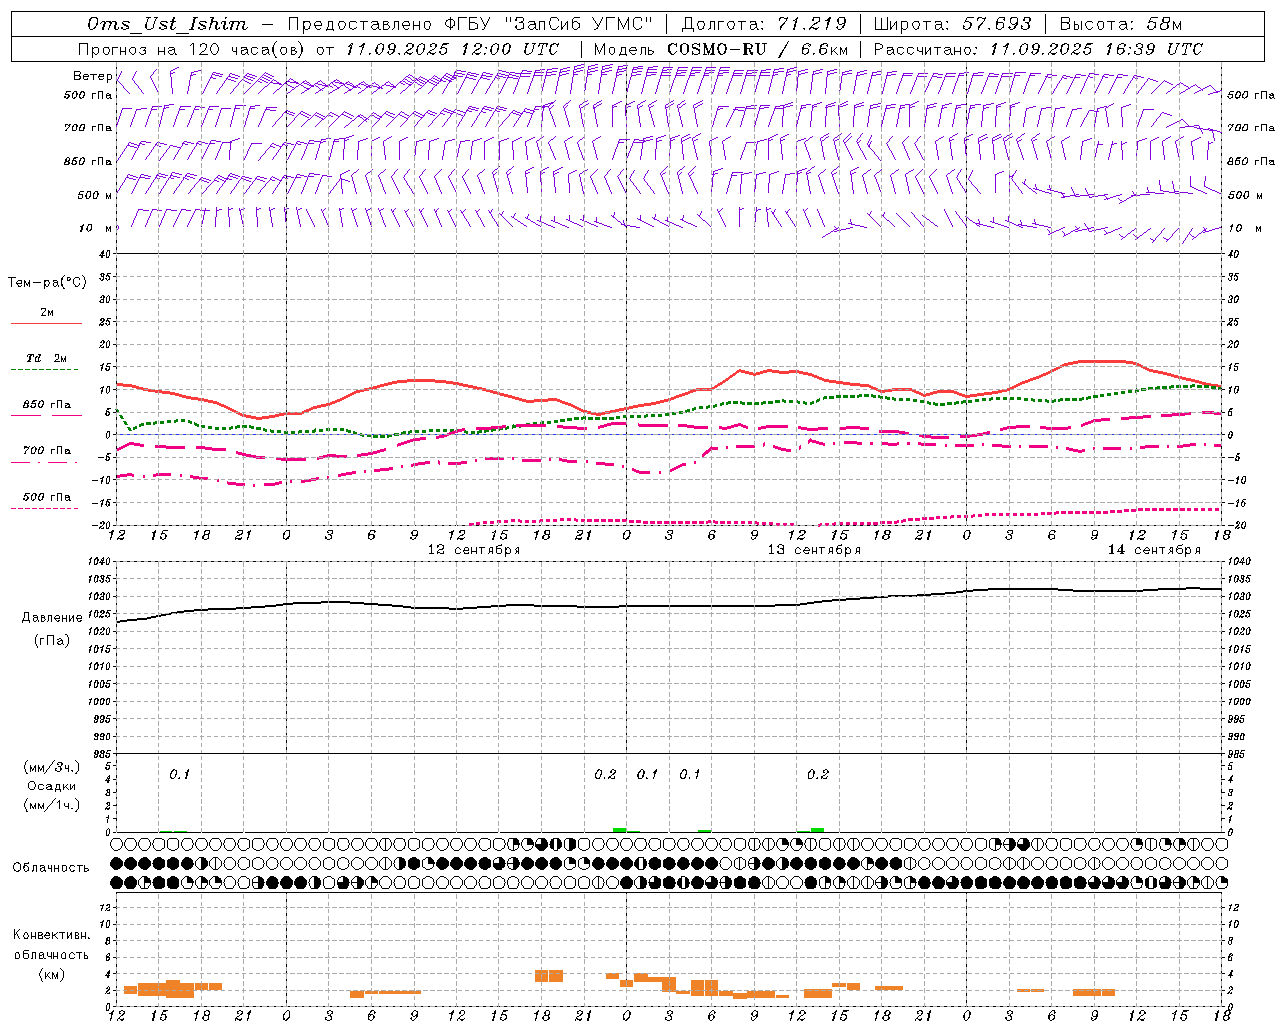
Task: Click the Тем-ра(°C) temperature panel label
Action: (47, 283)
